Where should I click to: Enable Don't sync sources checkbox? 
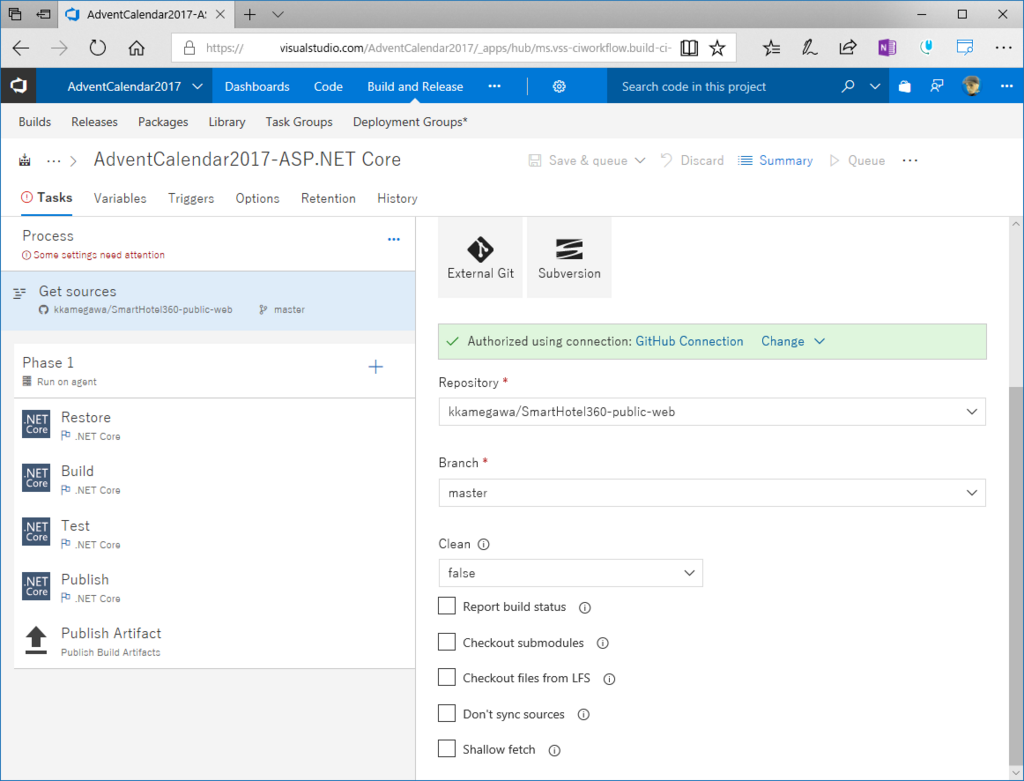[447, 713]
